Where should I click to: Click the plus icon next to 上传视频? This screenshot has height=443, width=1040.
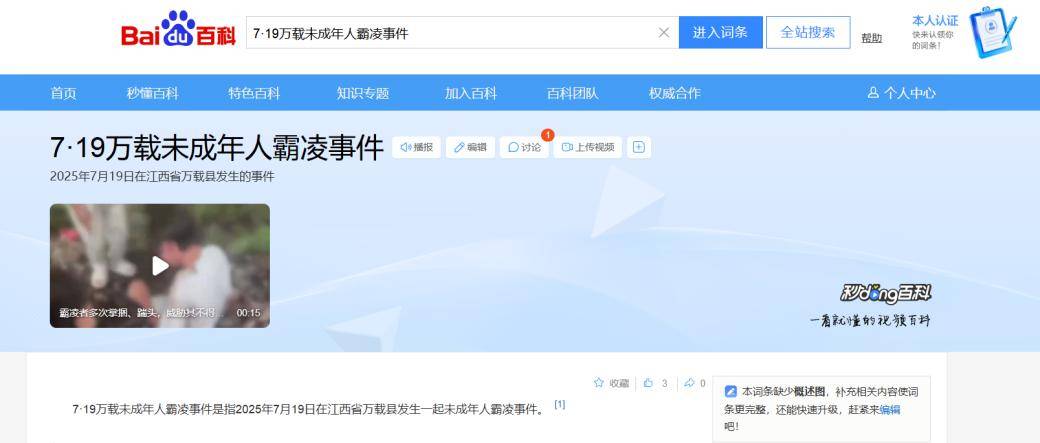click(639, 147)
